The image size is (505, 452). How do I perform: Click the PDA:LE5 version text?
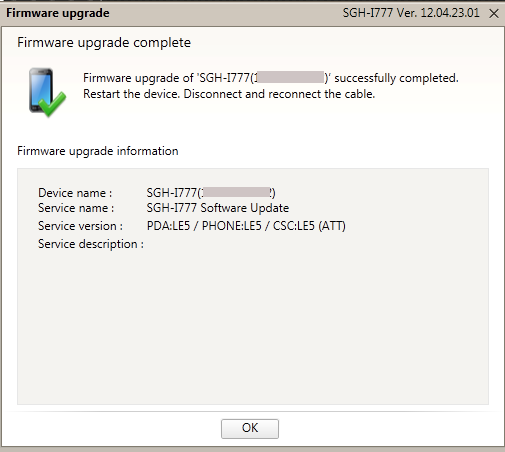(168, 226)
